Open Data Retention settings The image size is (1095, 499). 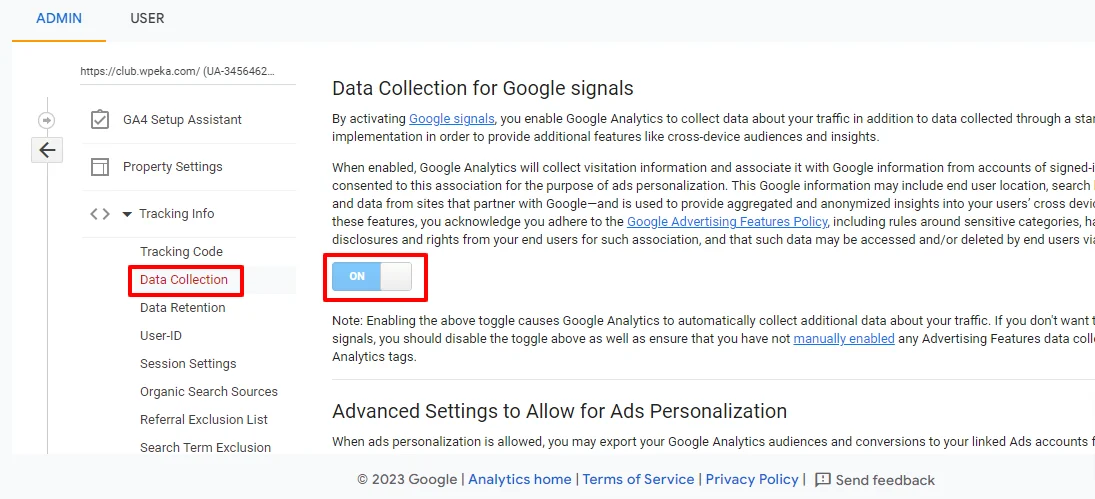(183, 308)
